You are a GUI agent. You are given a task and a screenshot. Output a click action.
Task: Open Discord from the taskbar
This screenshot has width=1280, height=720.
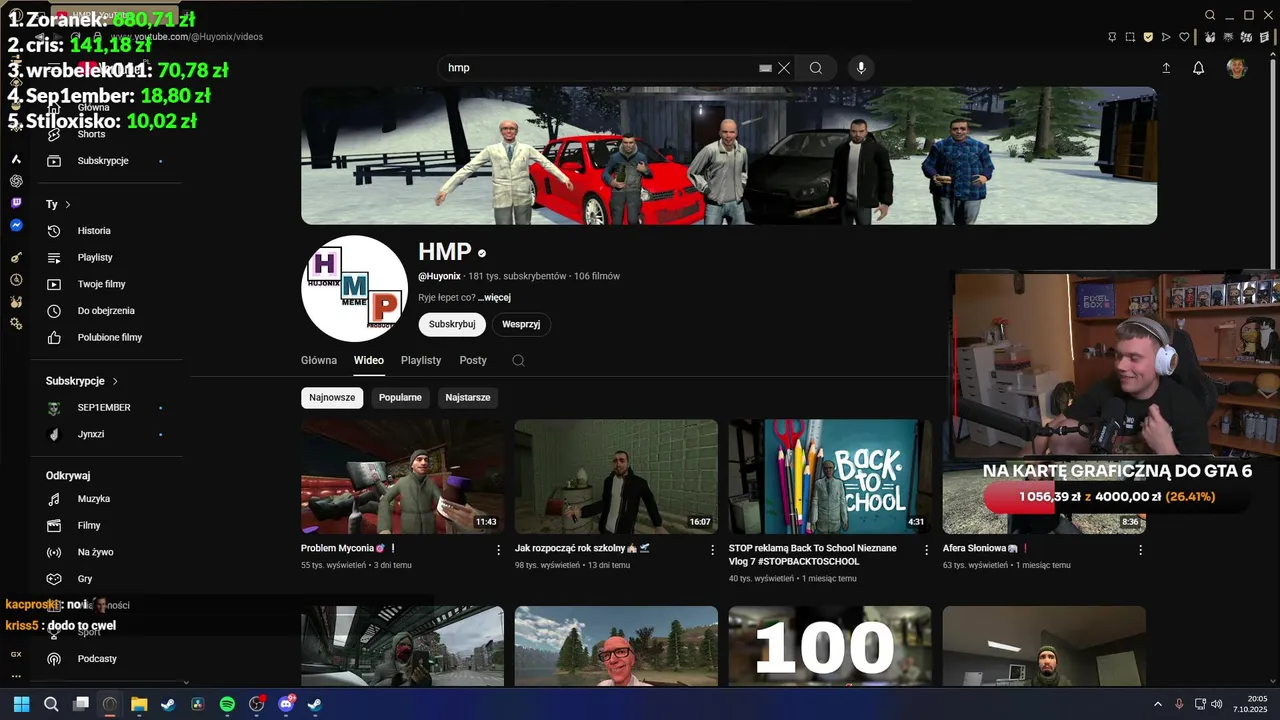285,704
